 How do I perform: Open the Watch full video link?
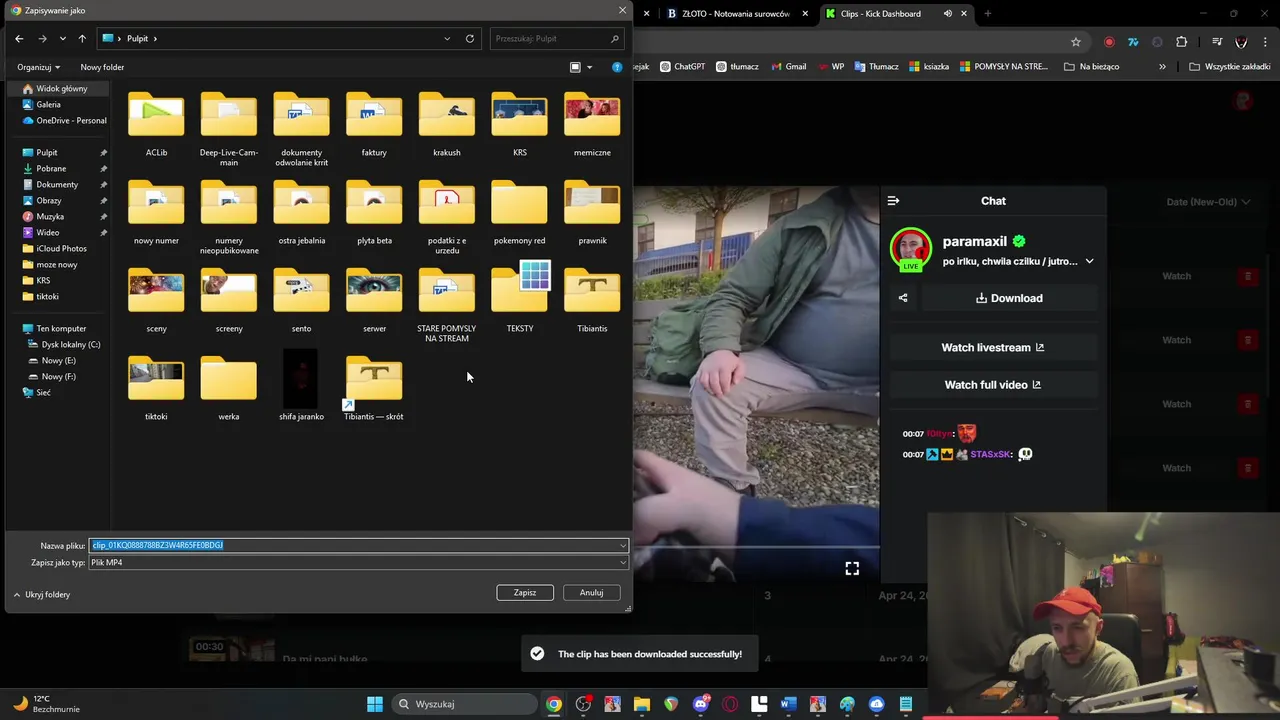point(993,385)
